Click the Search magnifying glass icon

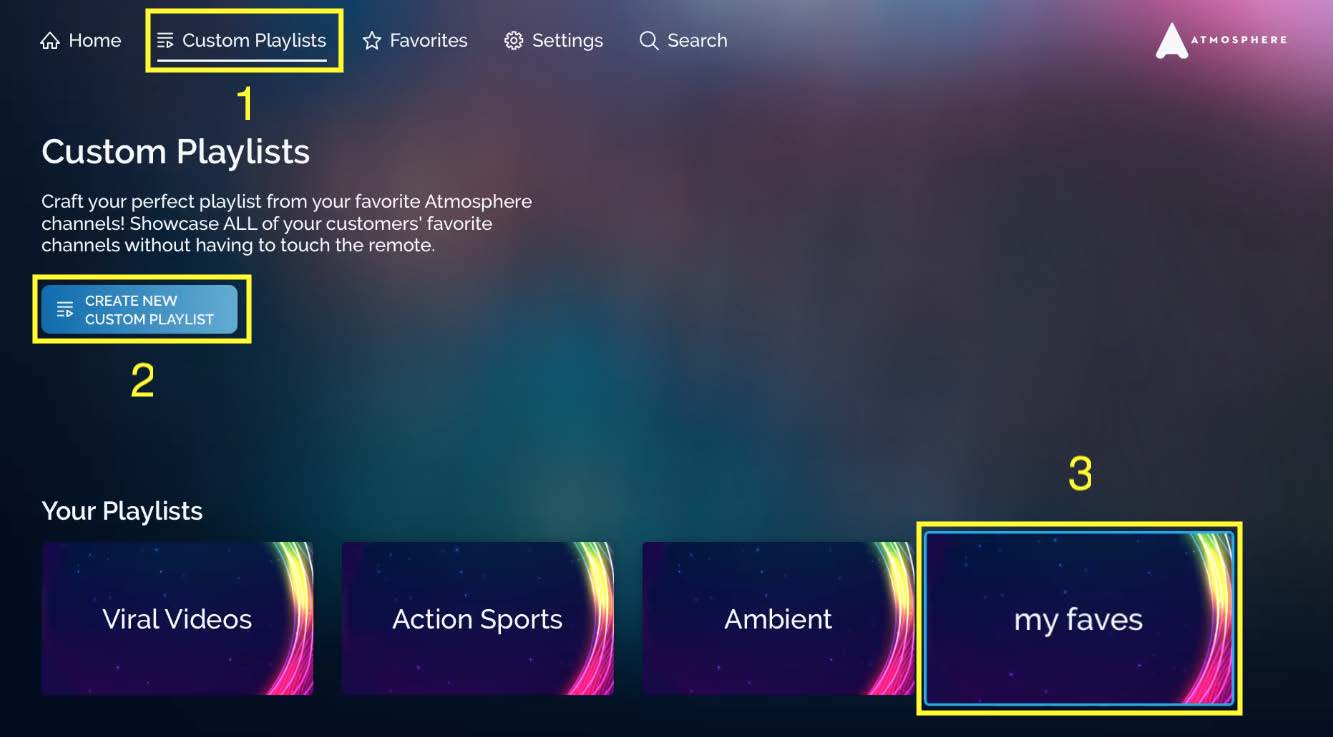[x=649, y=41]
